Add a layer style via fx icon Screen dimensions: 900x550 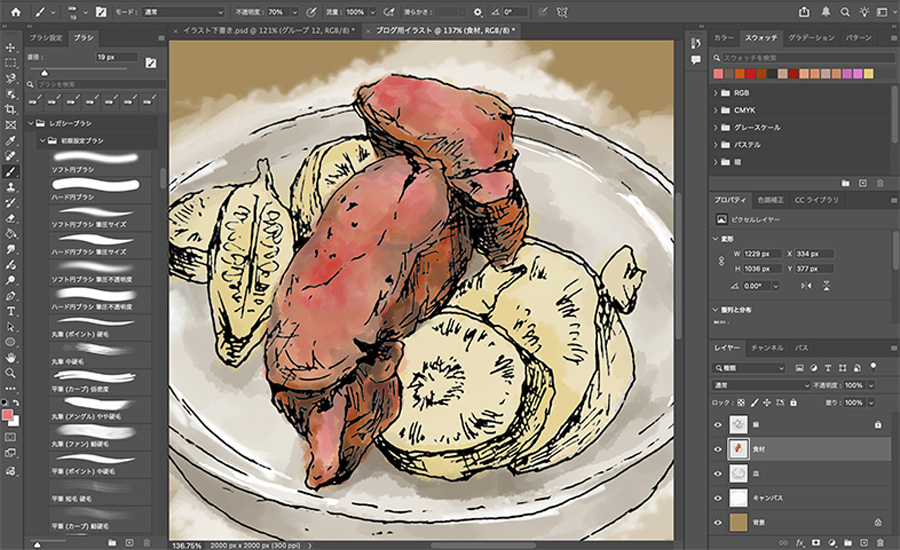pos(801,542)
